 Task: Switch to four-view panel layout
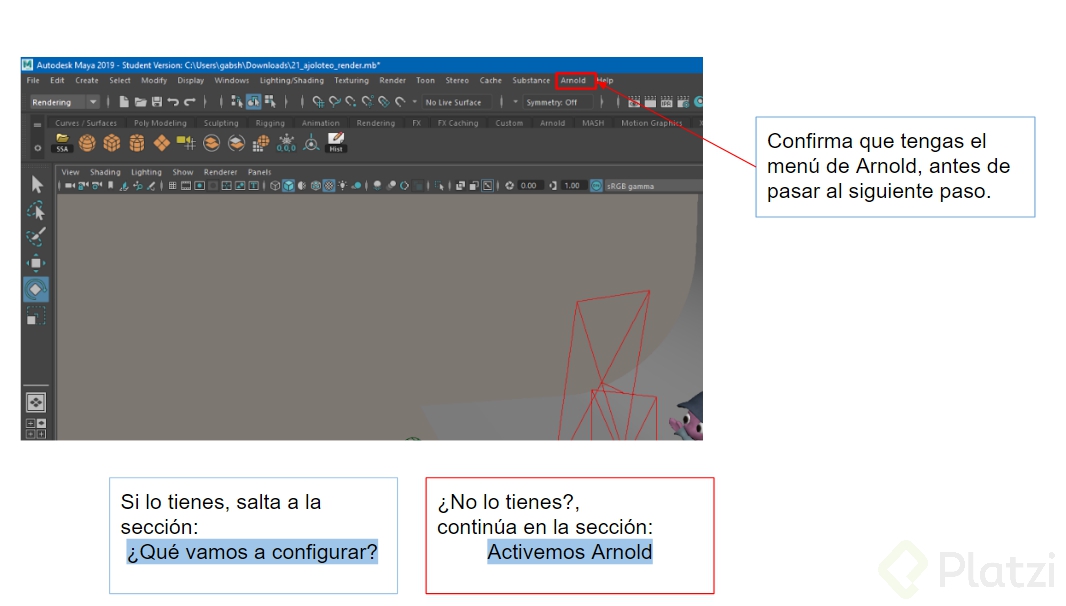36,428
